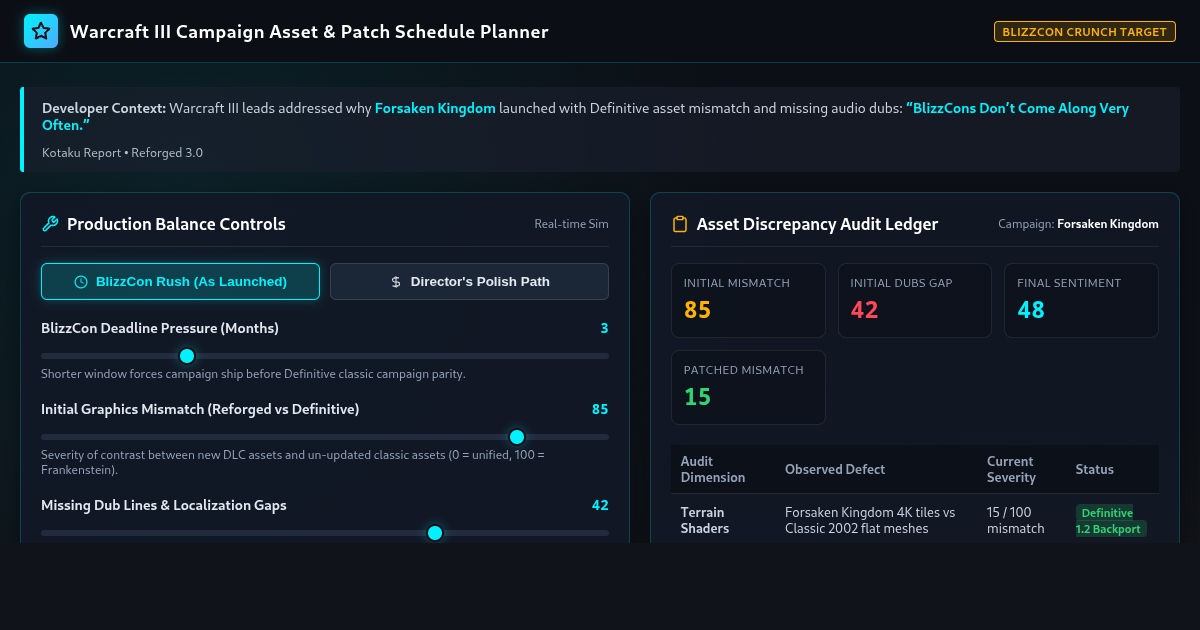Click the Patched Mismatch stat card
This screenshot has width=1200, height=630.
click(x=749, y=387)
